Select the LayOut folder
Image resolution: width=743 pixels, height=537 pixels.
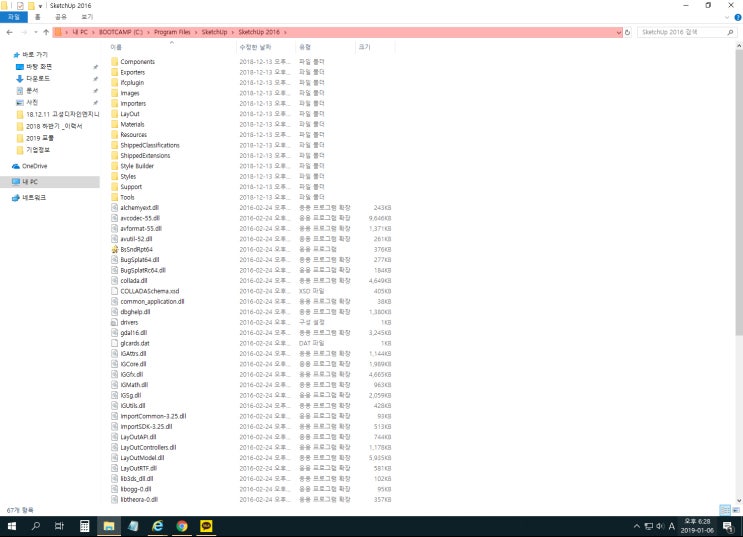tap(130, 114)
